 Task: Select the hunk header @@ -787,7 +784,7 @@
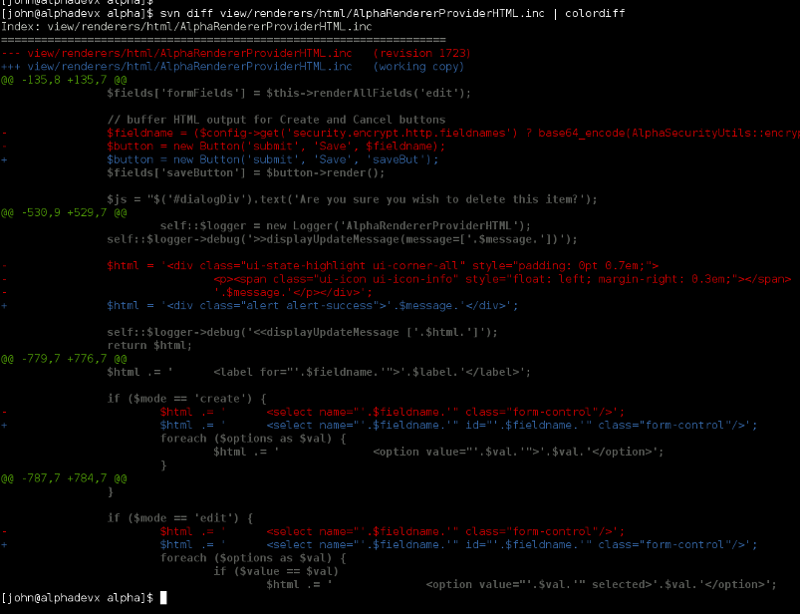click(x=64, y=478)
